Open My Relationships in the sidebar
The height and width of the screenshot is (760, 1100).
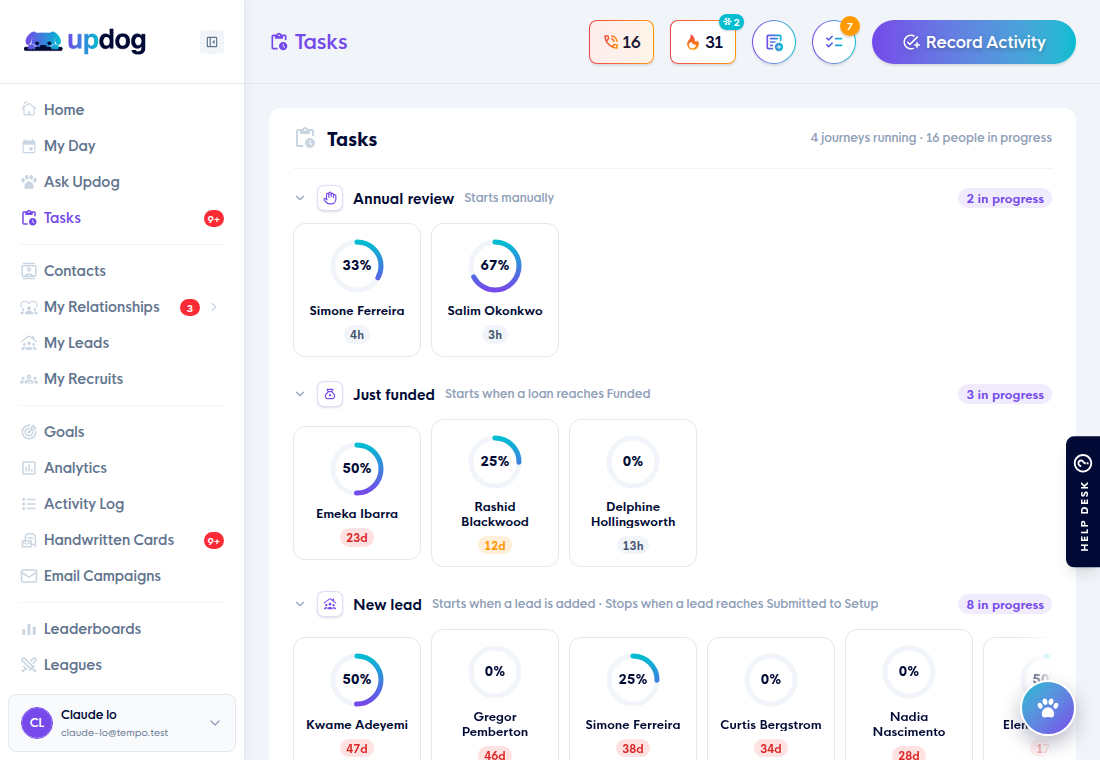[x=102, y=307]
